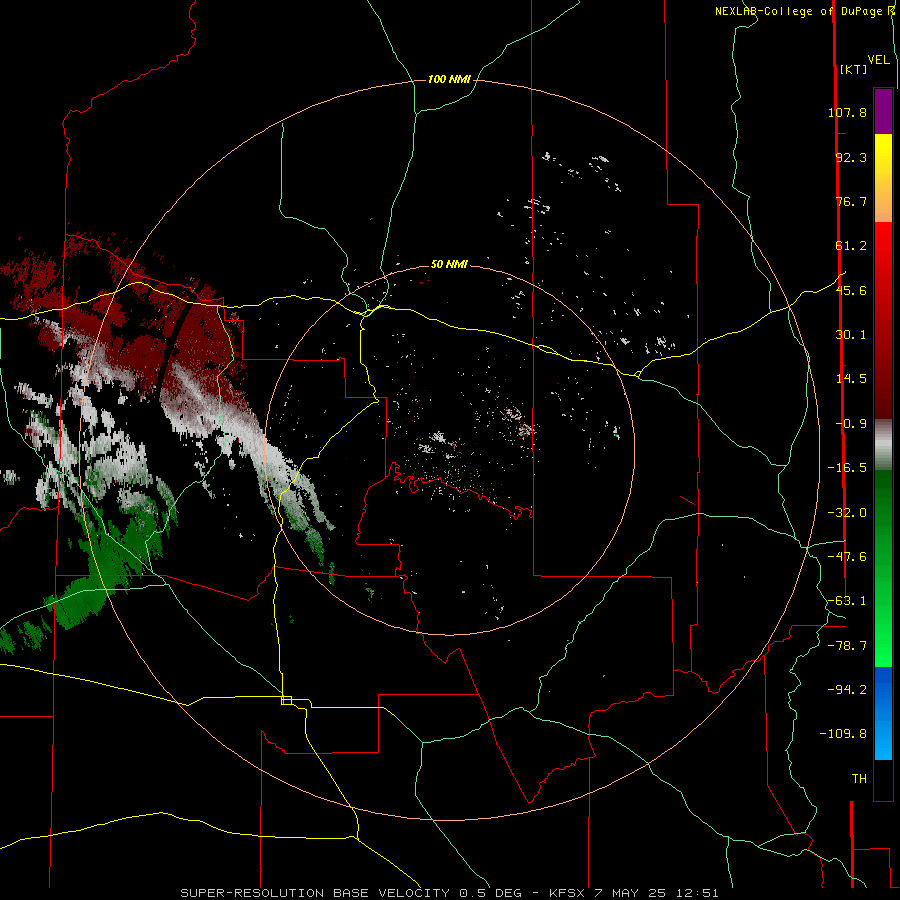Image resolution: width=900 pixels, height=900 pixels.
Task: Click the gray zero-velocity color bar segment
Action: [883, 444]
